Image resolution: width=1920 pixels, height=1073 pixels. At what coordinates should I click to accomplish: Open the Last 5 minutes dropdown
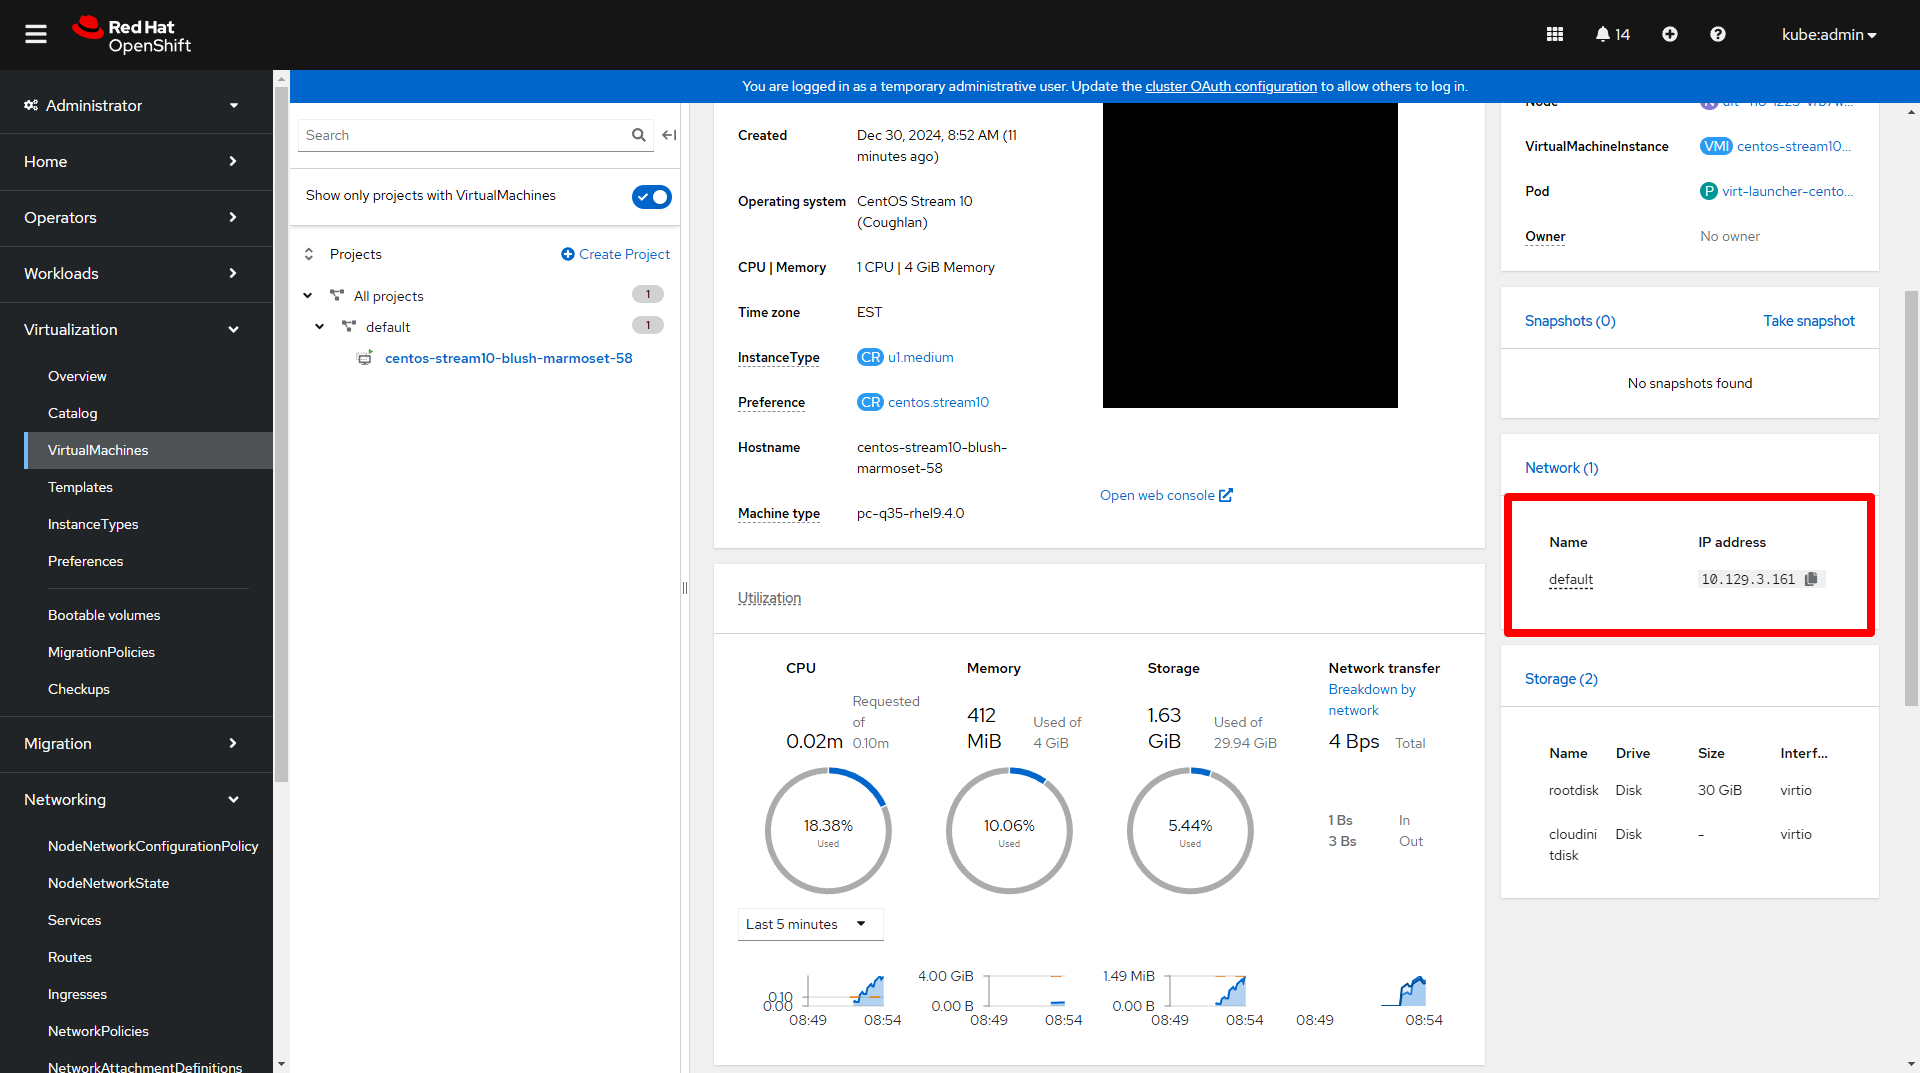point(810,924)
